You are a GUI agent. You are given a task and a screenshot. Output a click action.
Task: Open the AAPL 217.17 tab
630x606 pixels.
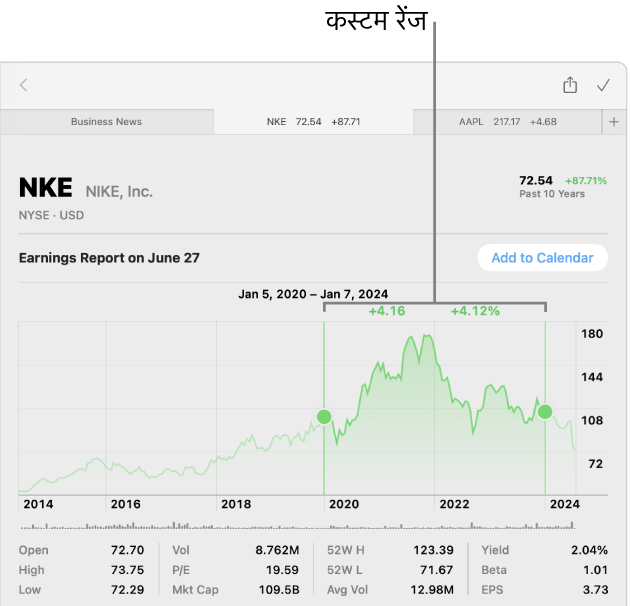(508, 122)
